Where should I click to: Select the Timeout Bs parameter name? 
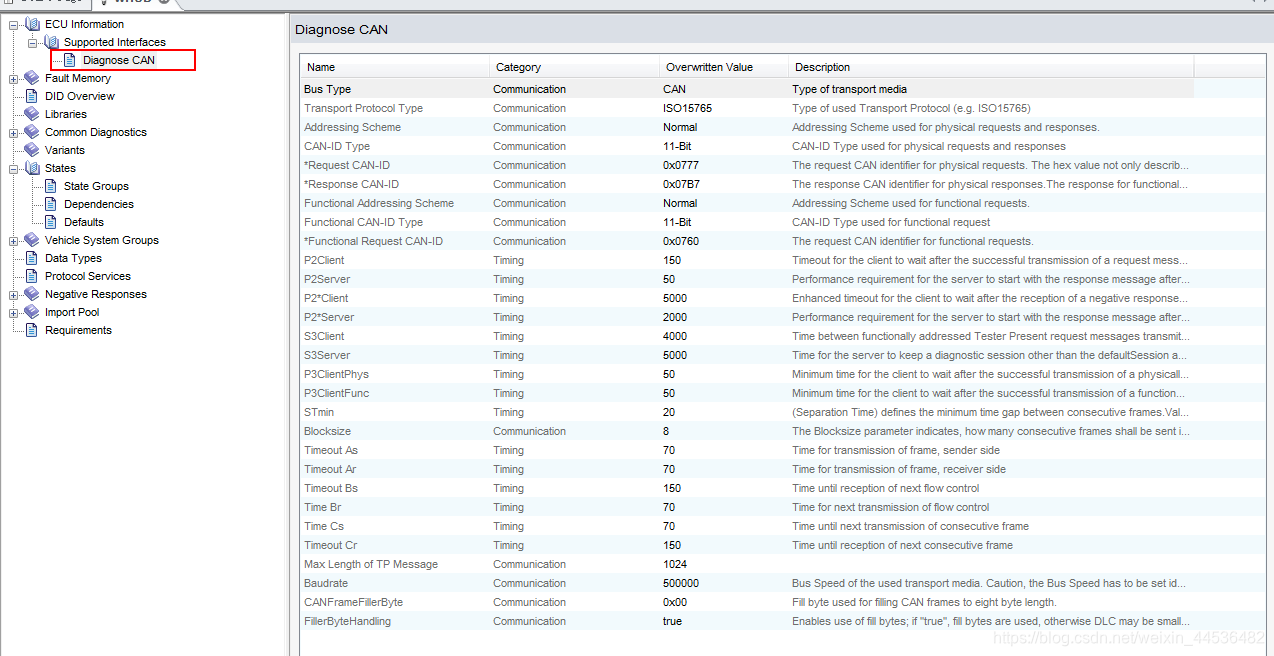(x=331, y=488)
